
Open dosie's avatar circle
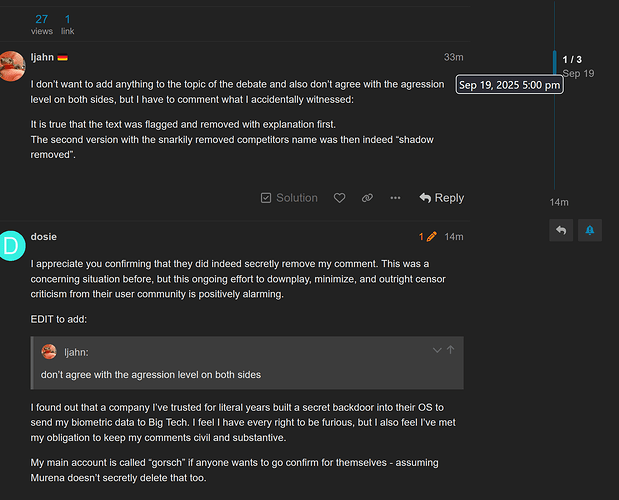(12, 244)
